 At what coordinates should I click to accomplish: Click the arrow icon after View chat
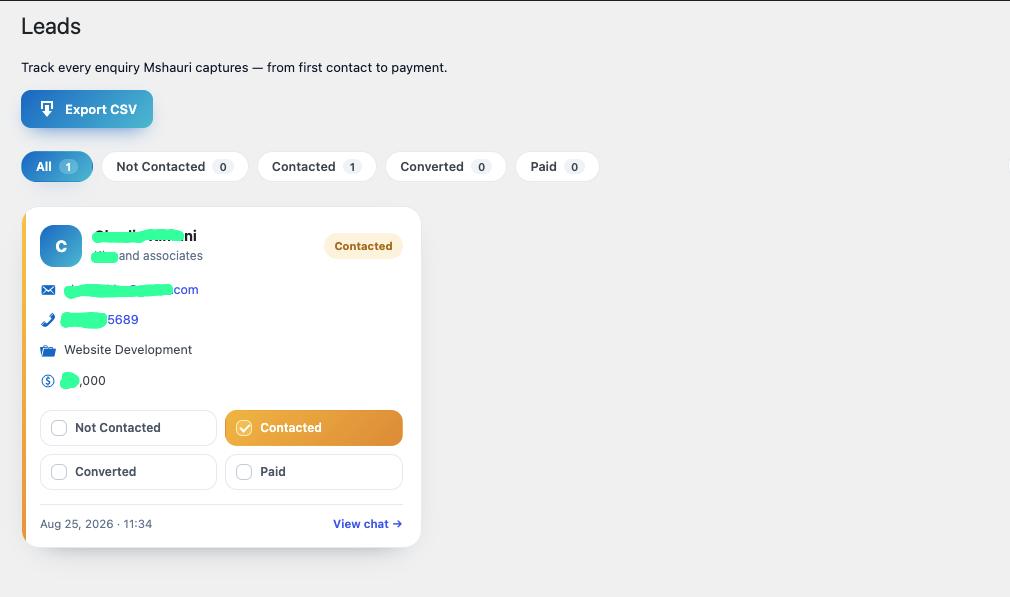[x=397, y=524]
